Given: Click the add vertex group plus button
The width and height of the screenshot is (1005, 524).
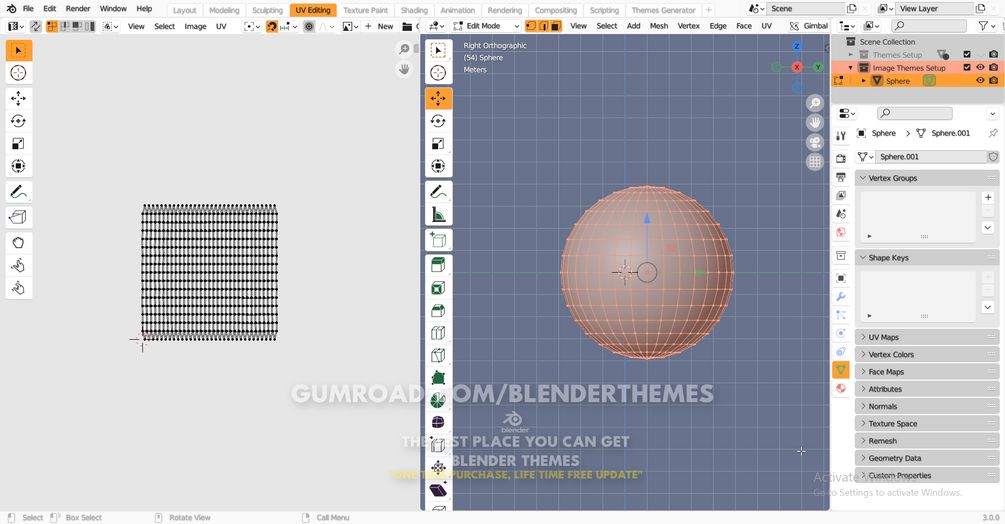Looking at the screenshot, I should point(988,198).
